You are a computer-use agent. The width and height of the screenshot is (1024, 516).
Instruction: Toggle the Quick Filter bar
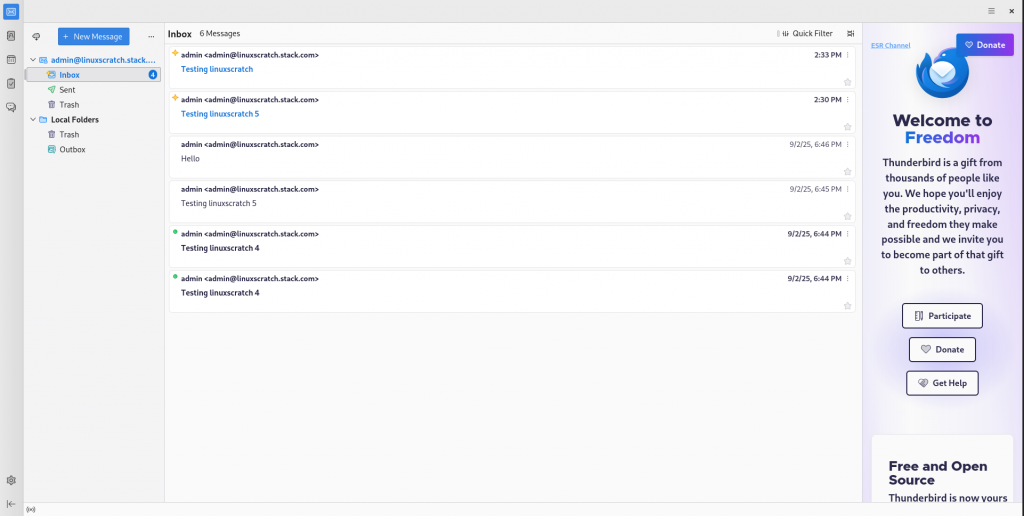tap(807, 33)
